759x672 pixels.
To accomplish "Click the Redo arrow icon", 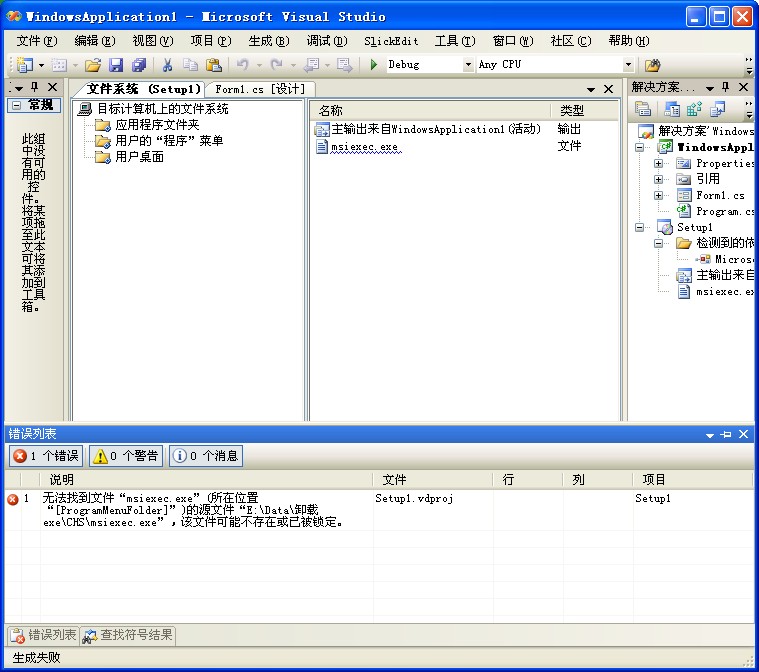I will [x=276, y=64].
